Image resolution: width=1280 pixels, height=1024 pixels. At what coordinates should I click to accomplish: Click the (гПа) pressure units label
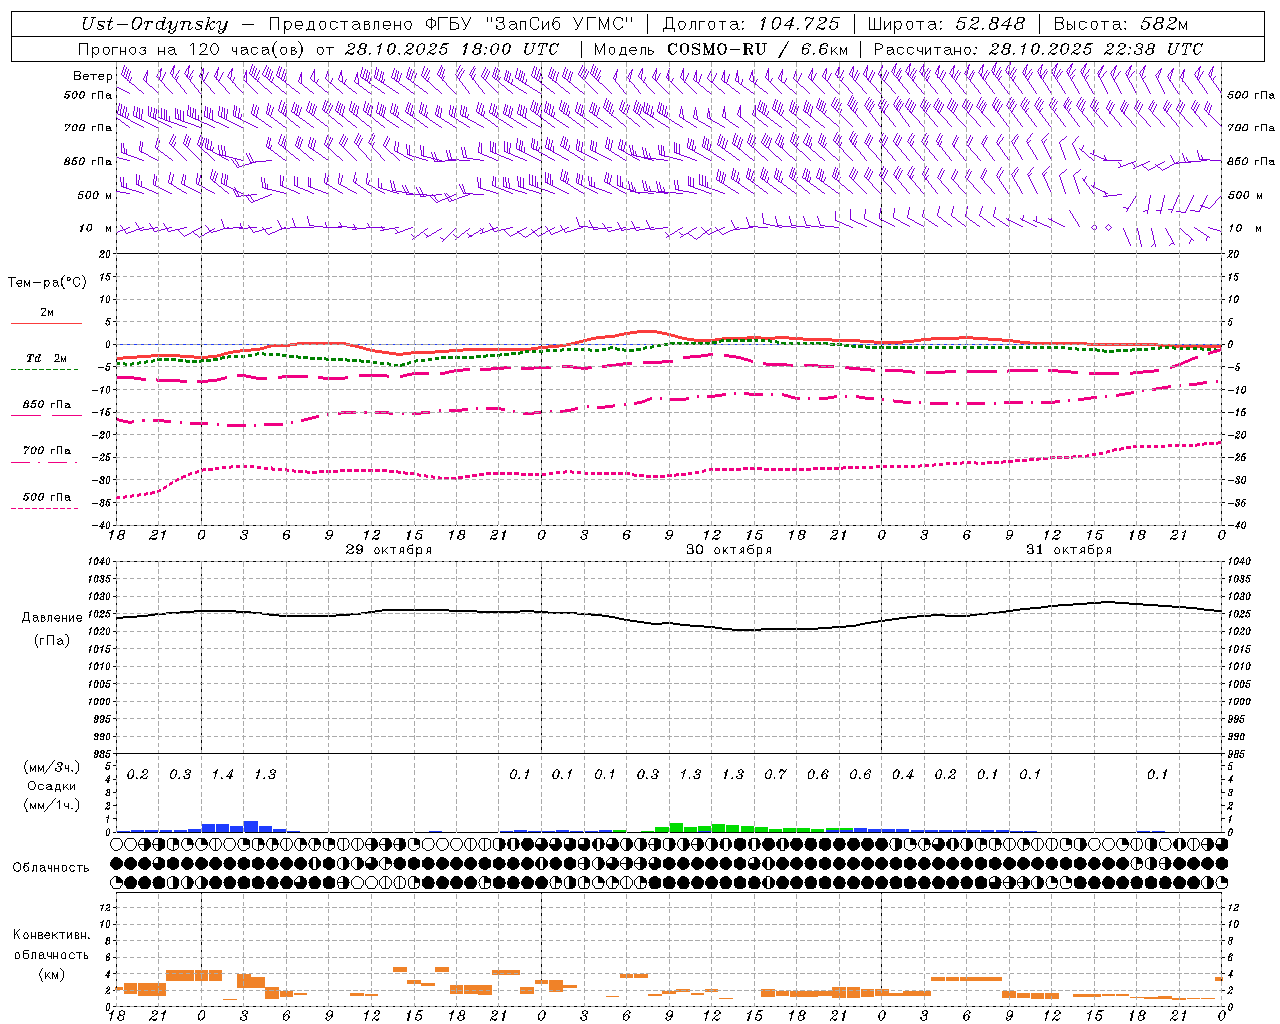coord(52,641)
